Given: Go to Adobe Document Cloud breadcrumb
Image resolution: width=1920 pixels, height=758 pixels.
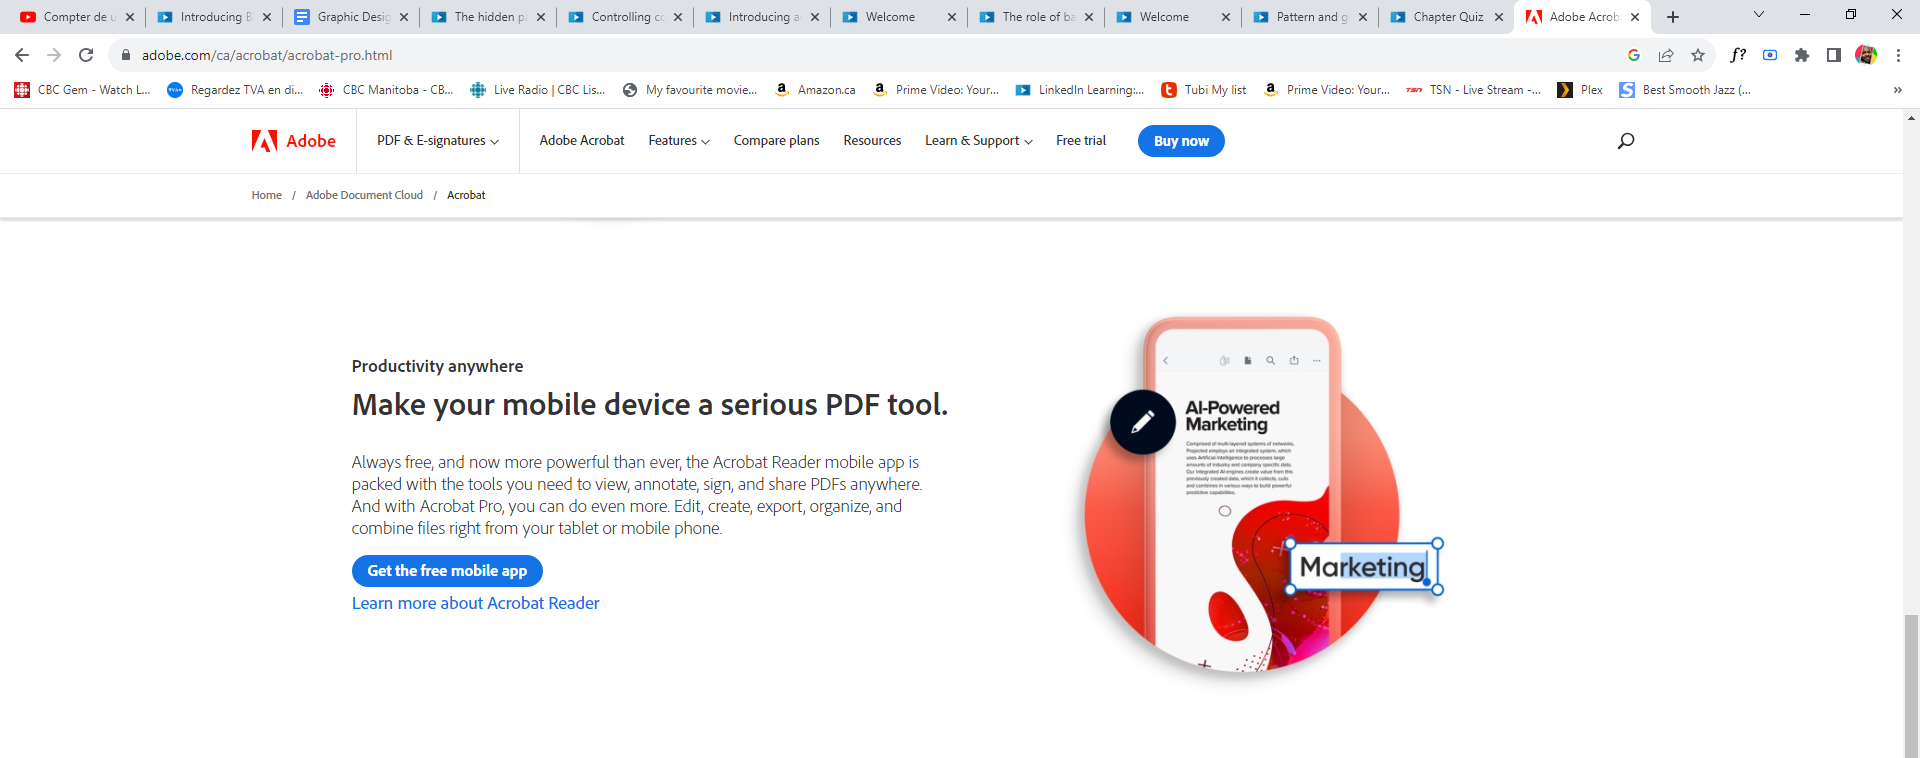Looking at the screenshot, I should point(364,195).
